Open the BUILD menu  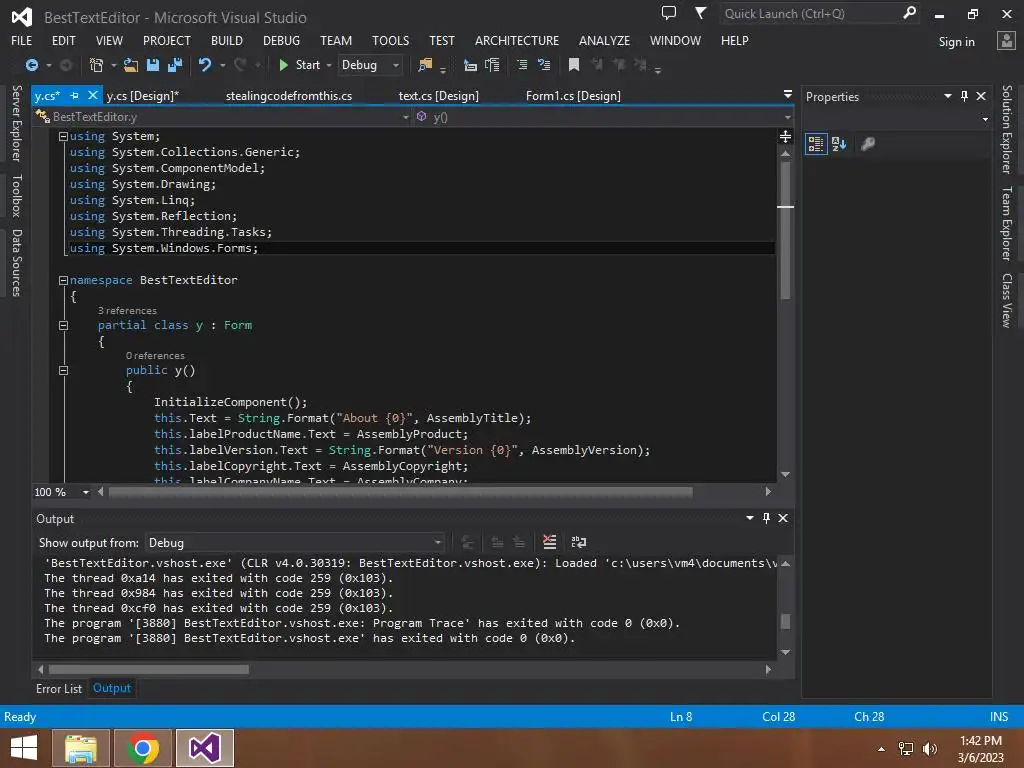tap(227, 40)
